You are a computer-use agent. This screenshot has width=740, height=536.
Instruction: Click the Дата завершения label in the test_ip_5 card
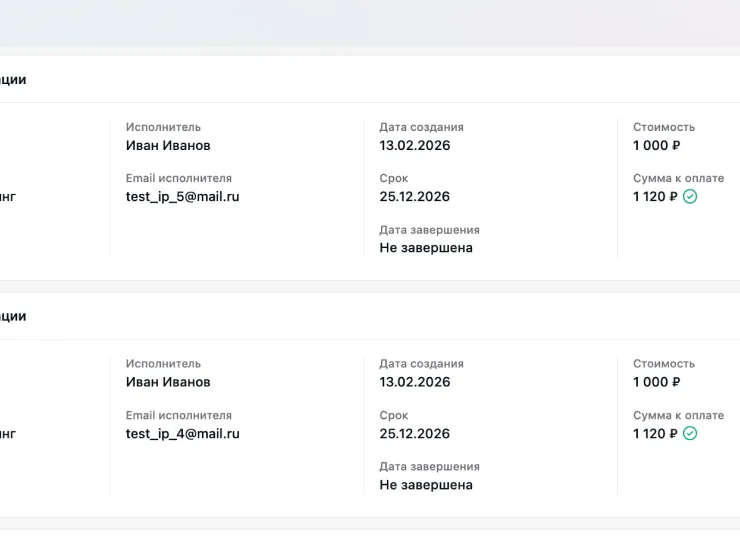tap(429, 230)
